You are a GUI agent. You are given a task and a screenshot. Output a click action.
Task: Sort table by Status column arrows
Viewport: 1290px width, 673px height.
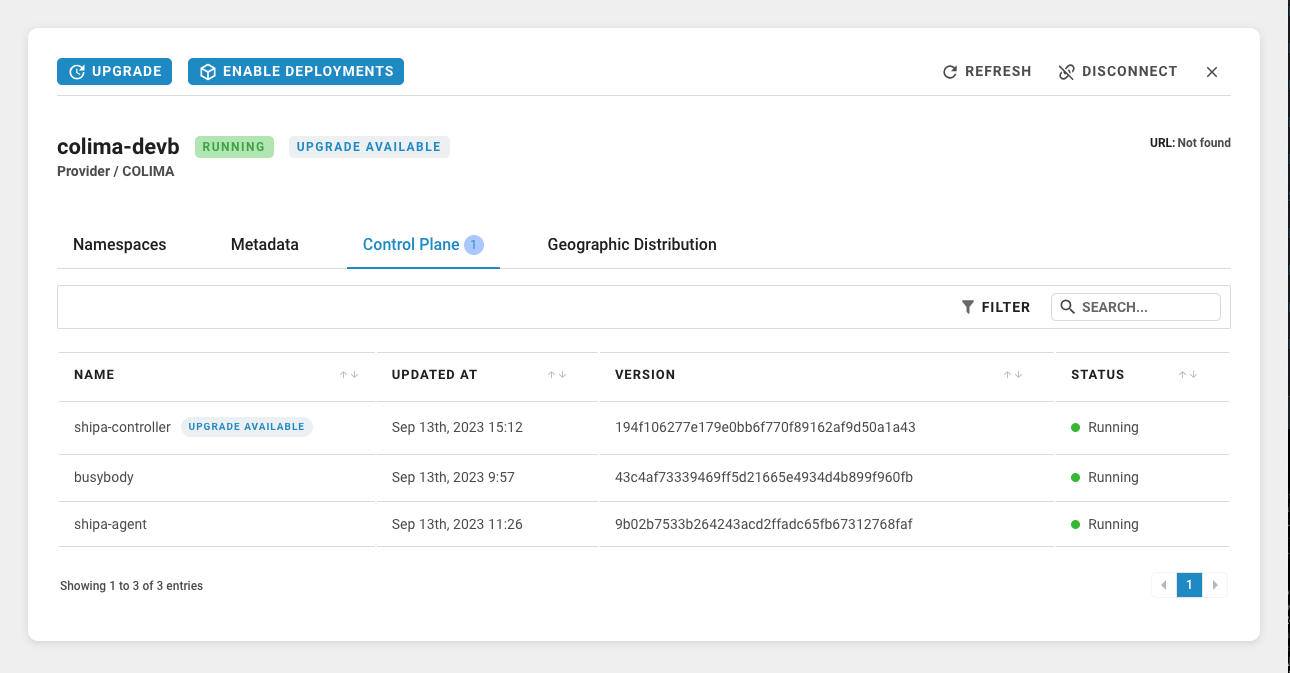1188,375
